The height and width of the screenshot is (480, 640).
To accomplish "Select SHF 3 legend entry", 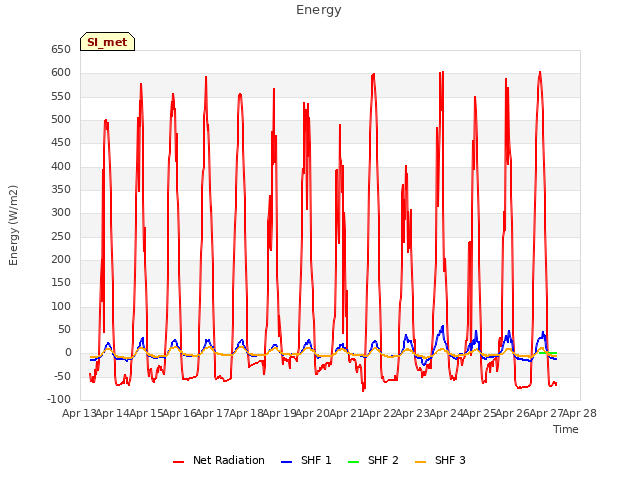I will pyautogui.click(x=440, y=460).
